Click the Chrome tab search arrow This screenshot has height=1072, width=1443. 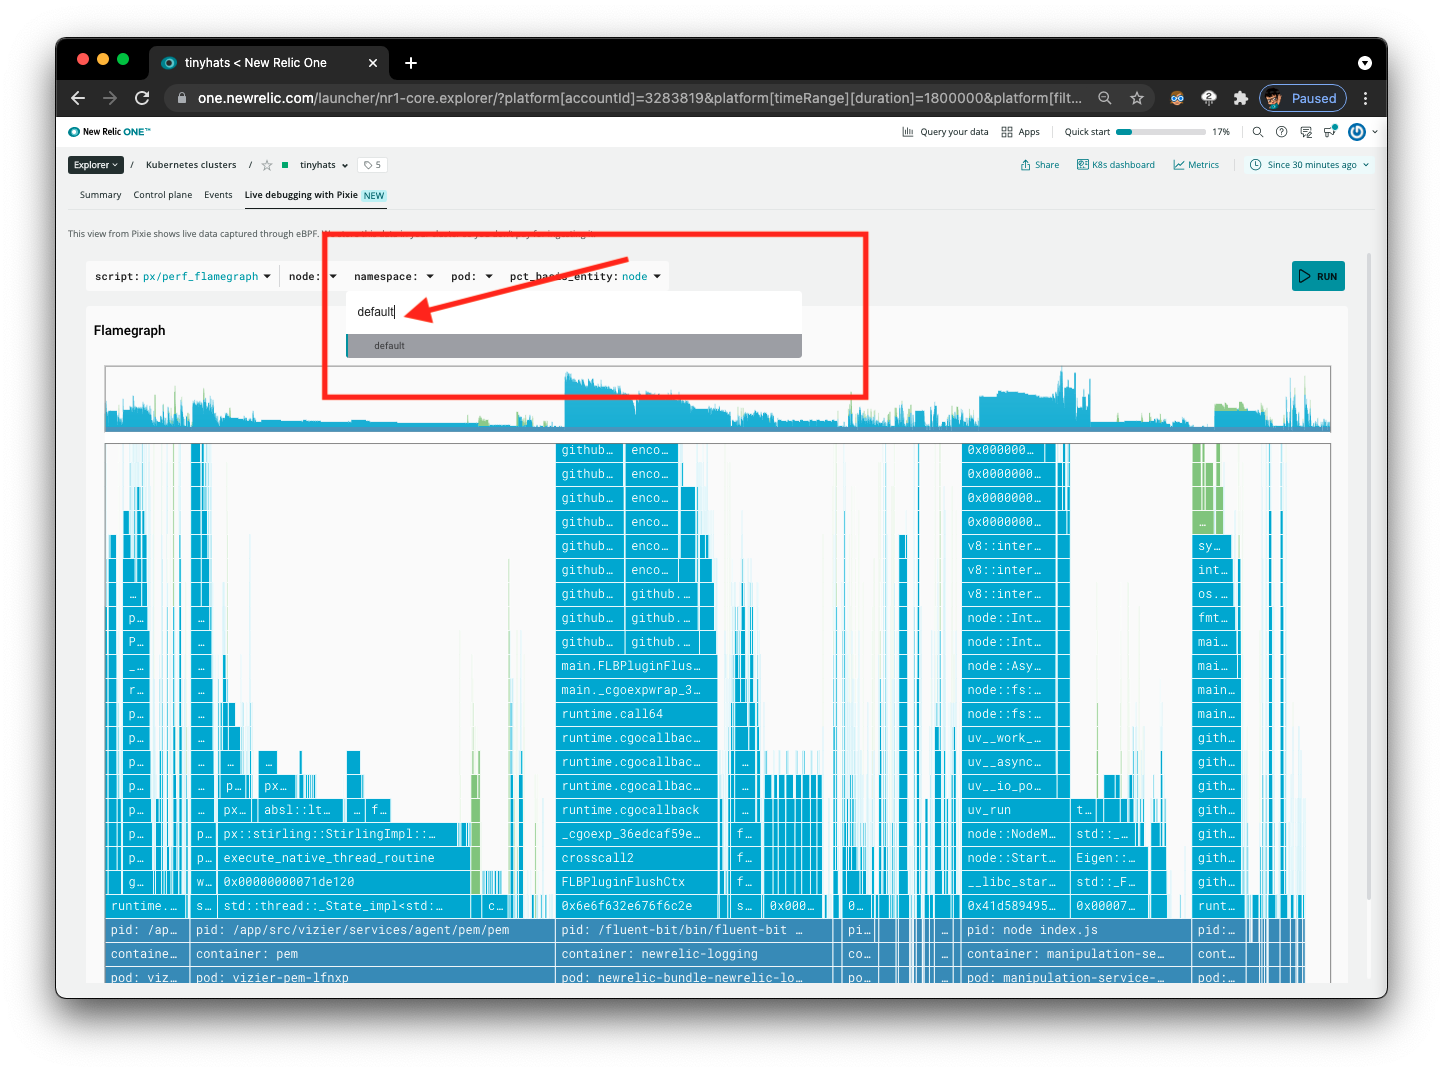(1365, 63)
